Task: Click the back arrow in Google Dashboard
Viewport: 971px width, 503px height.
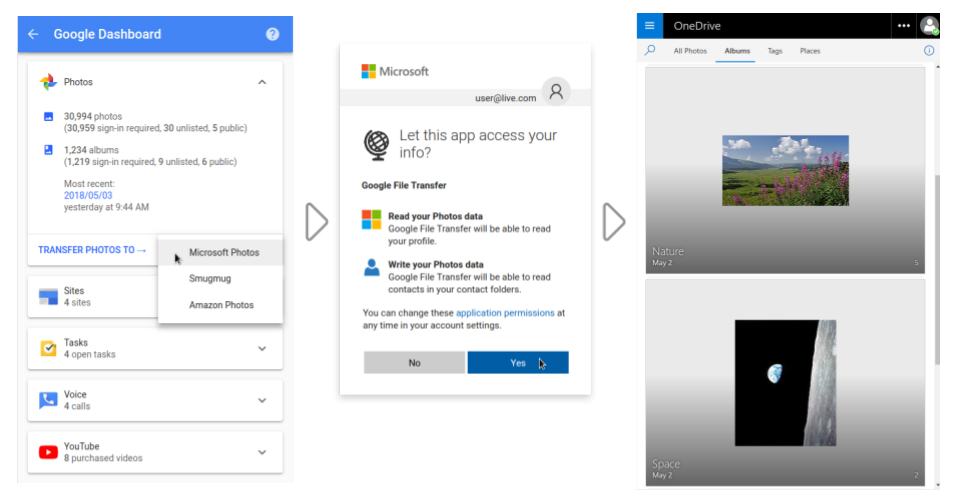Action: pyautogui.click(x=33, y=34)
